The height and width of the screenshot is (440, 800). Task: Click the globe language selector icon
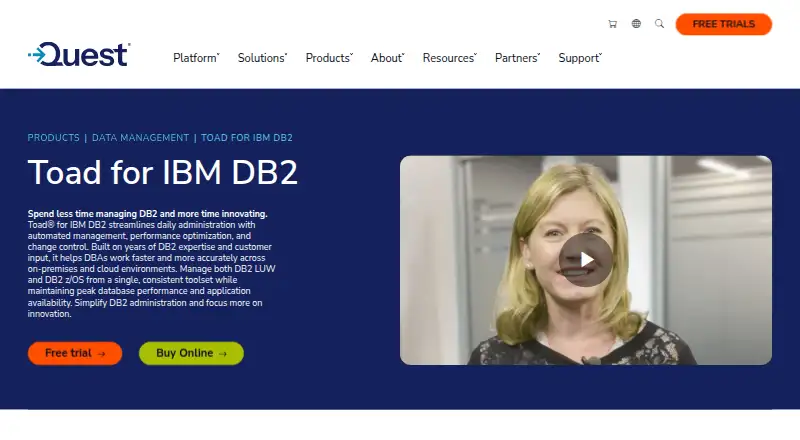(x=636, y=23)
